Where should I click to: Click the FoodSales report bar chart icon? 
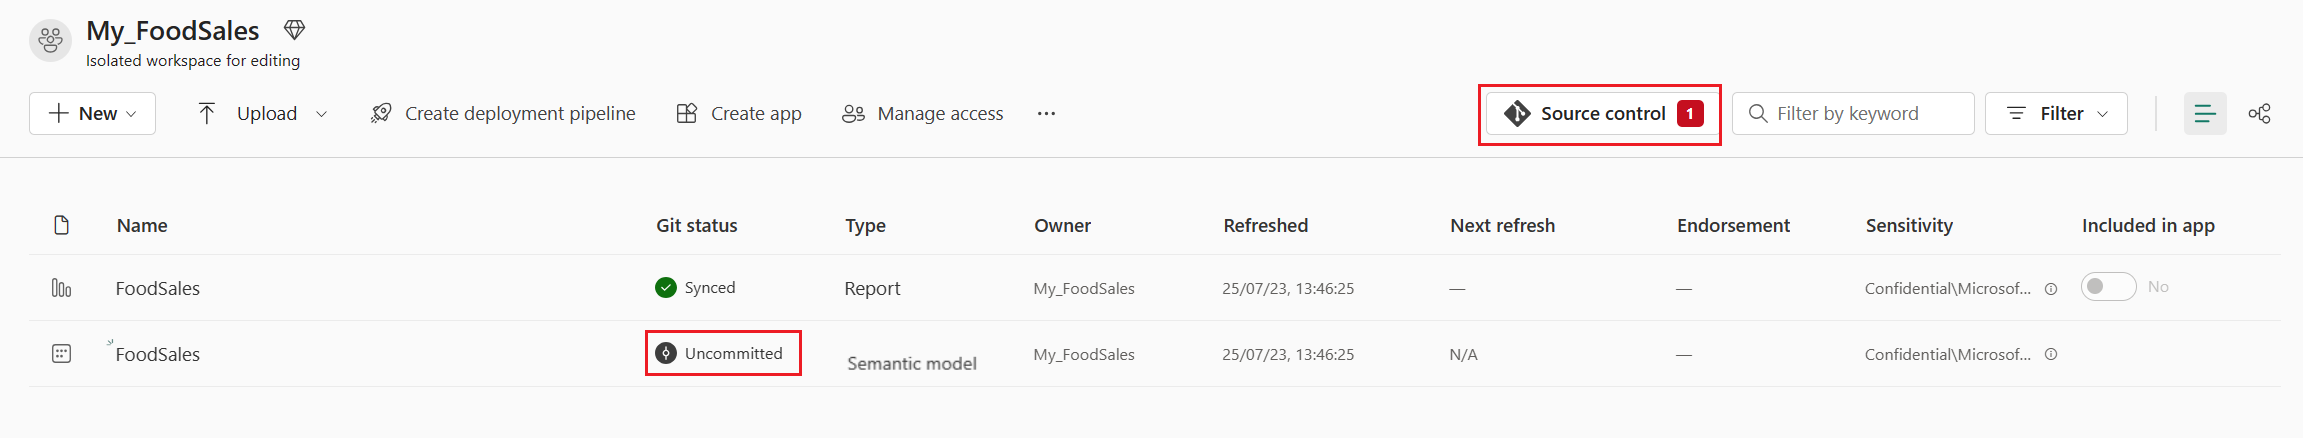click(61, 288)
